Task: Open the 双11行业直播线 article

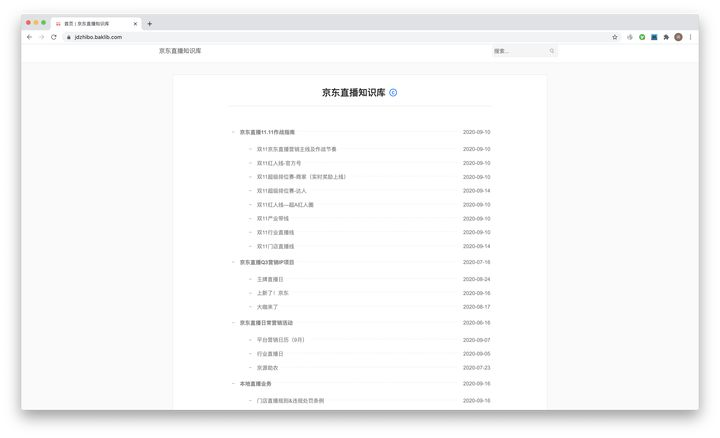Action: [x=276, y=232]
